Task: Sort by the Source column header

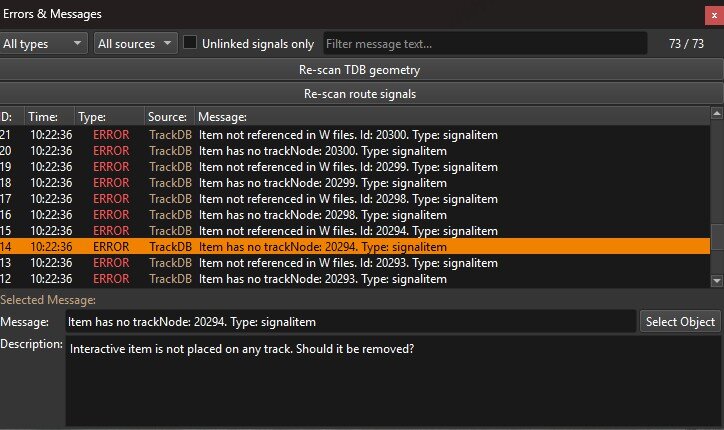Action: pyautogui.click(x=169, y=116)
